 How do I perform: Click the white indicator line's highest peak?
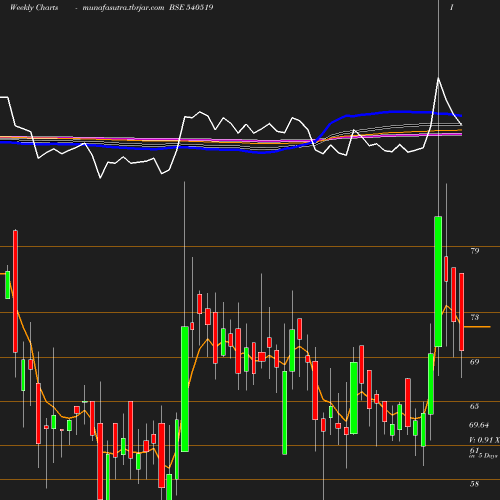pos(438,79)
